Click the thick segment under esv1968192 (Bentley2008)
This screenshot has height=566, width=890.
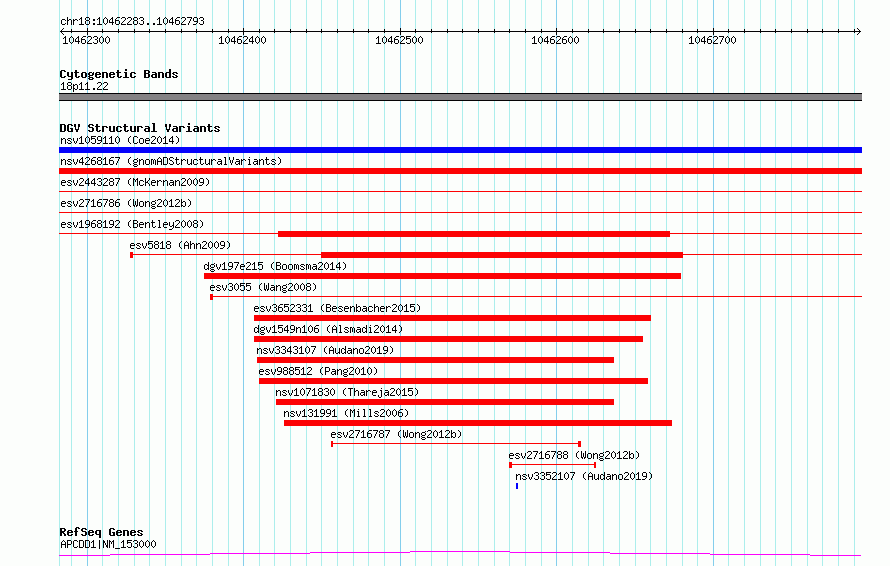pos(474,234)
